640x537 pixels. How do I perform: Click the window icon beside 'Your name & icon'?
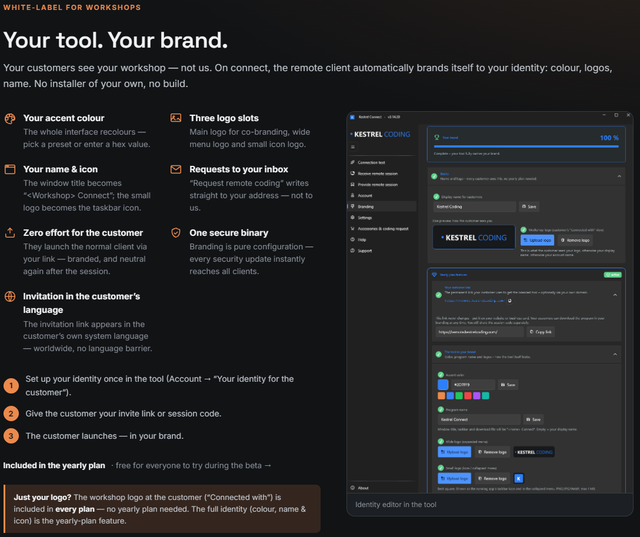(10, 169)
